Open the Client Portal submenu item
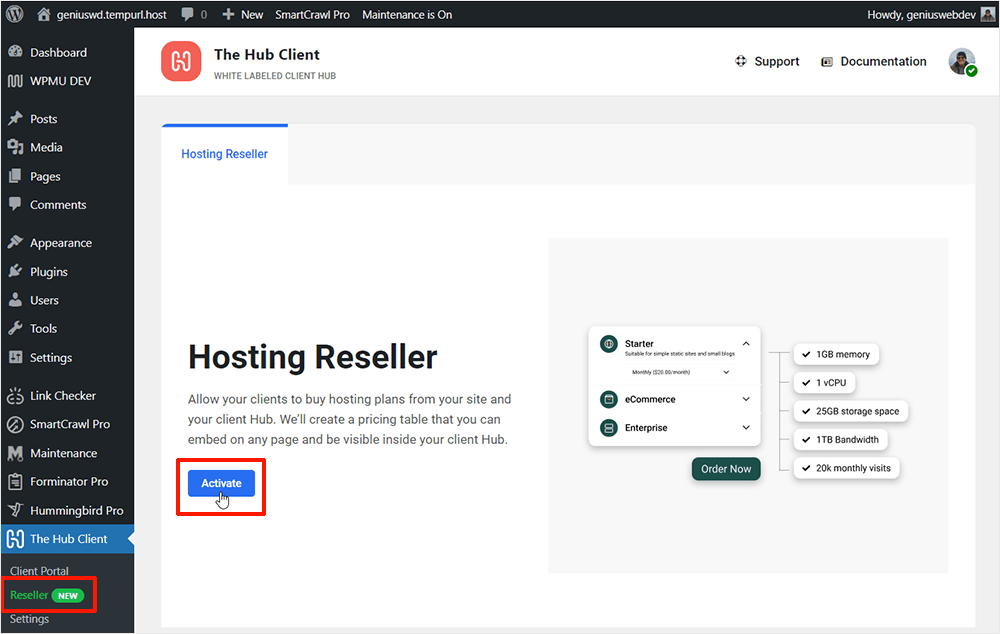This screenshot has height=634, width=1000. coord(39,571)
